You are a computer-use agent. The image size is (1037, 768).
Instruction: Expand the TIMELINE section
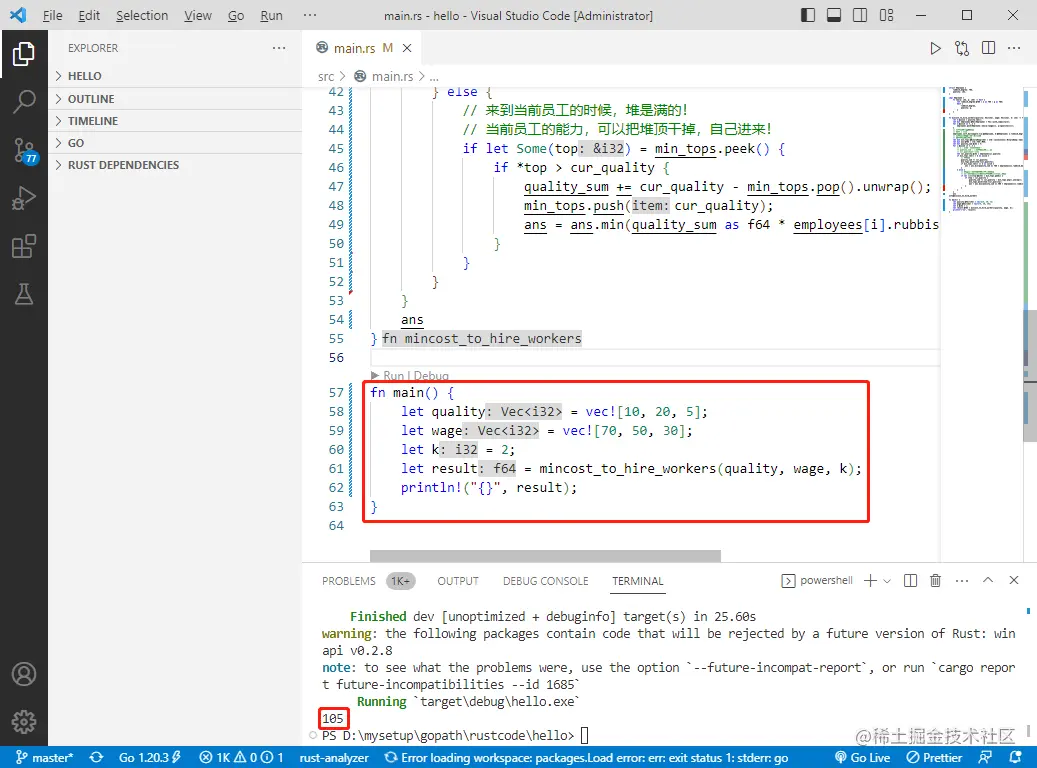click(175, 121)
